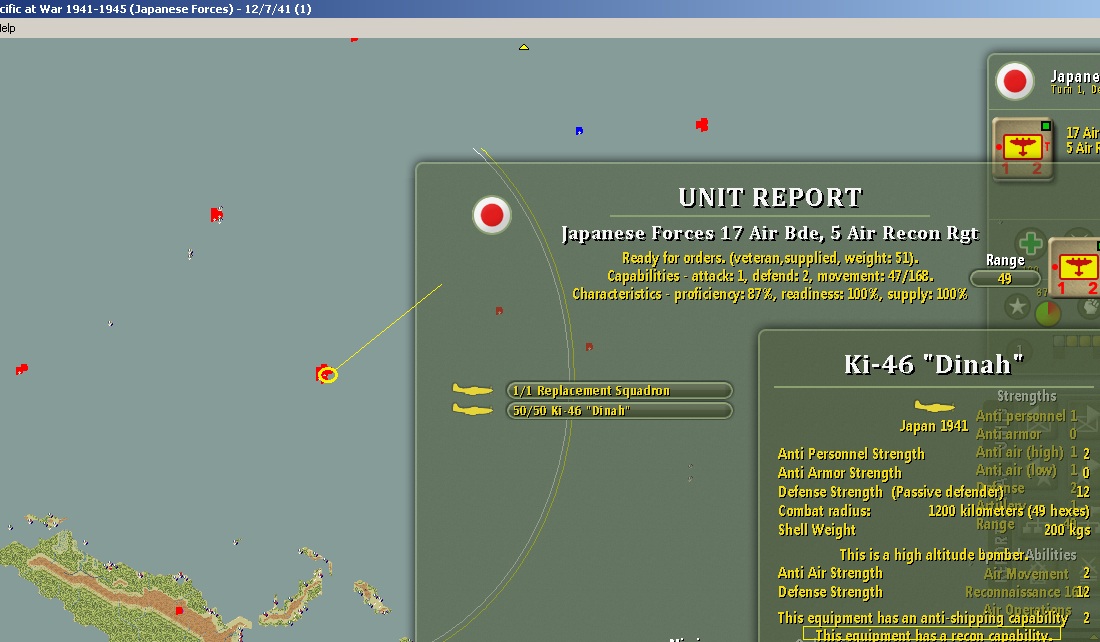1100x642 pixels.
Task: Select the 50/50 Ki-46 "Dinah" row
Action: (x=619, y=410)
